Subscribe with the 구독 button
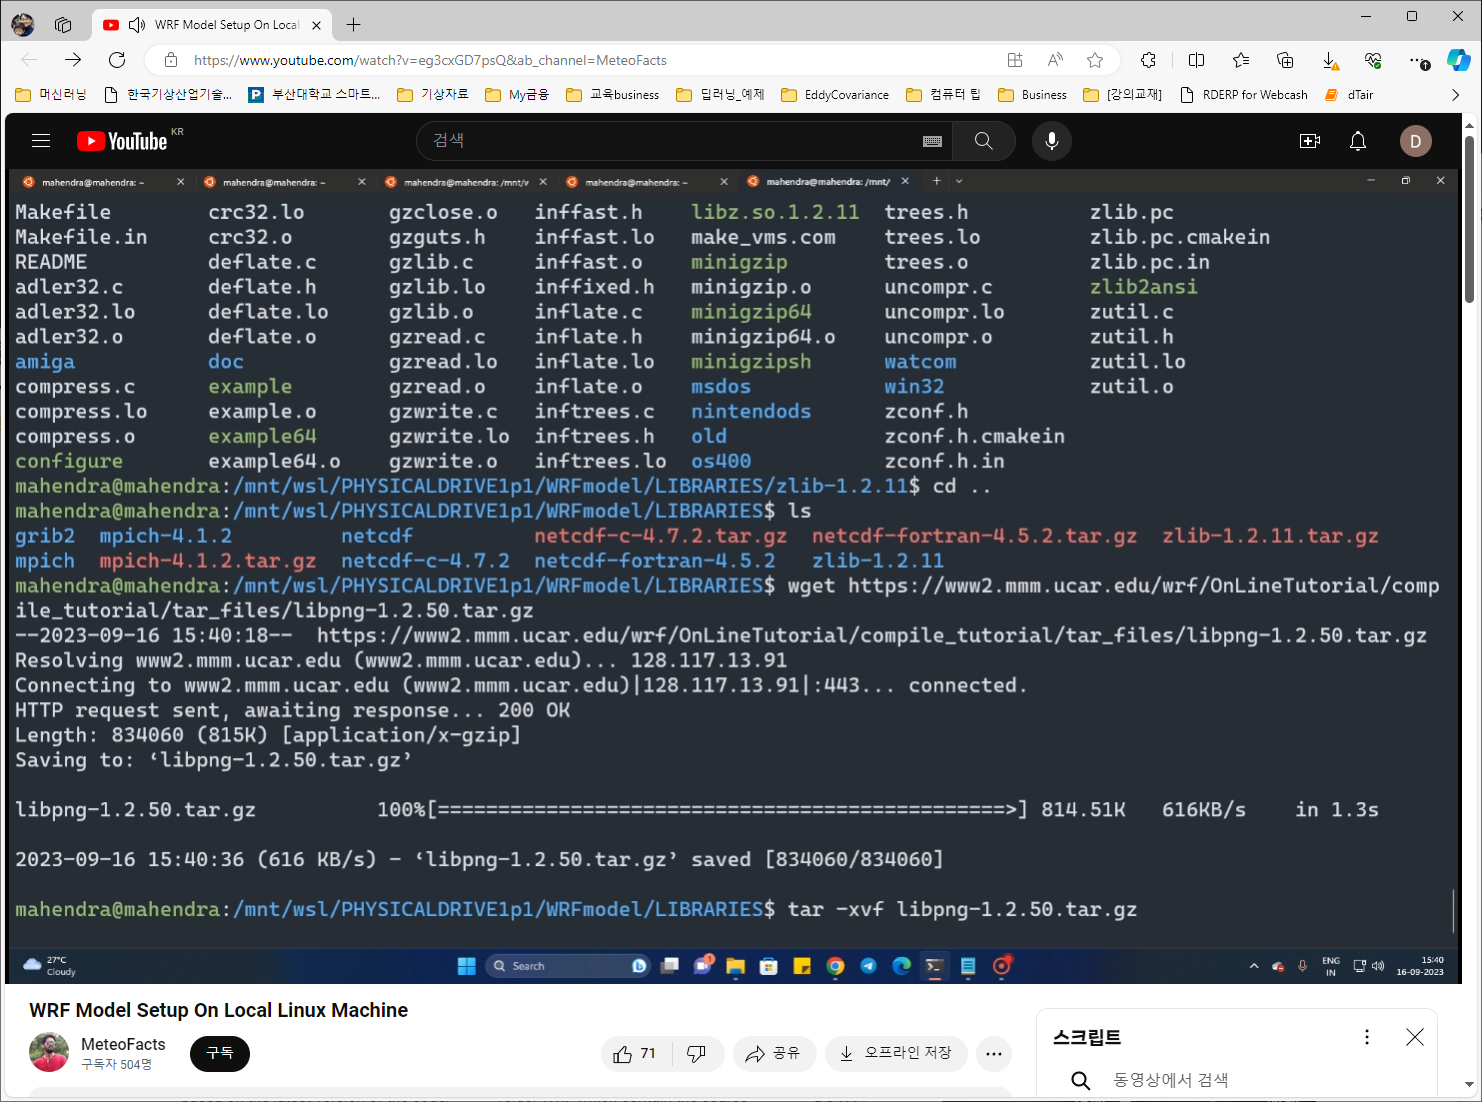This screenshot has width=1482, height=1102. 220,1053
